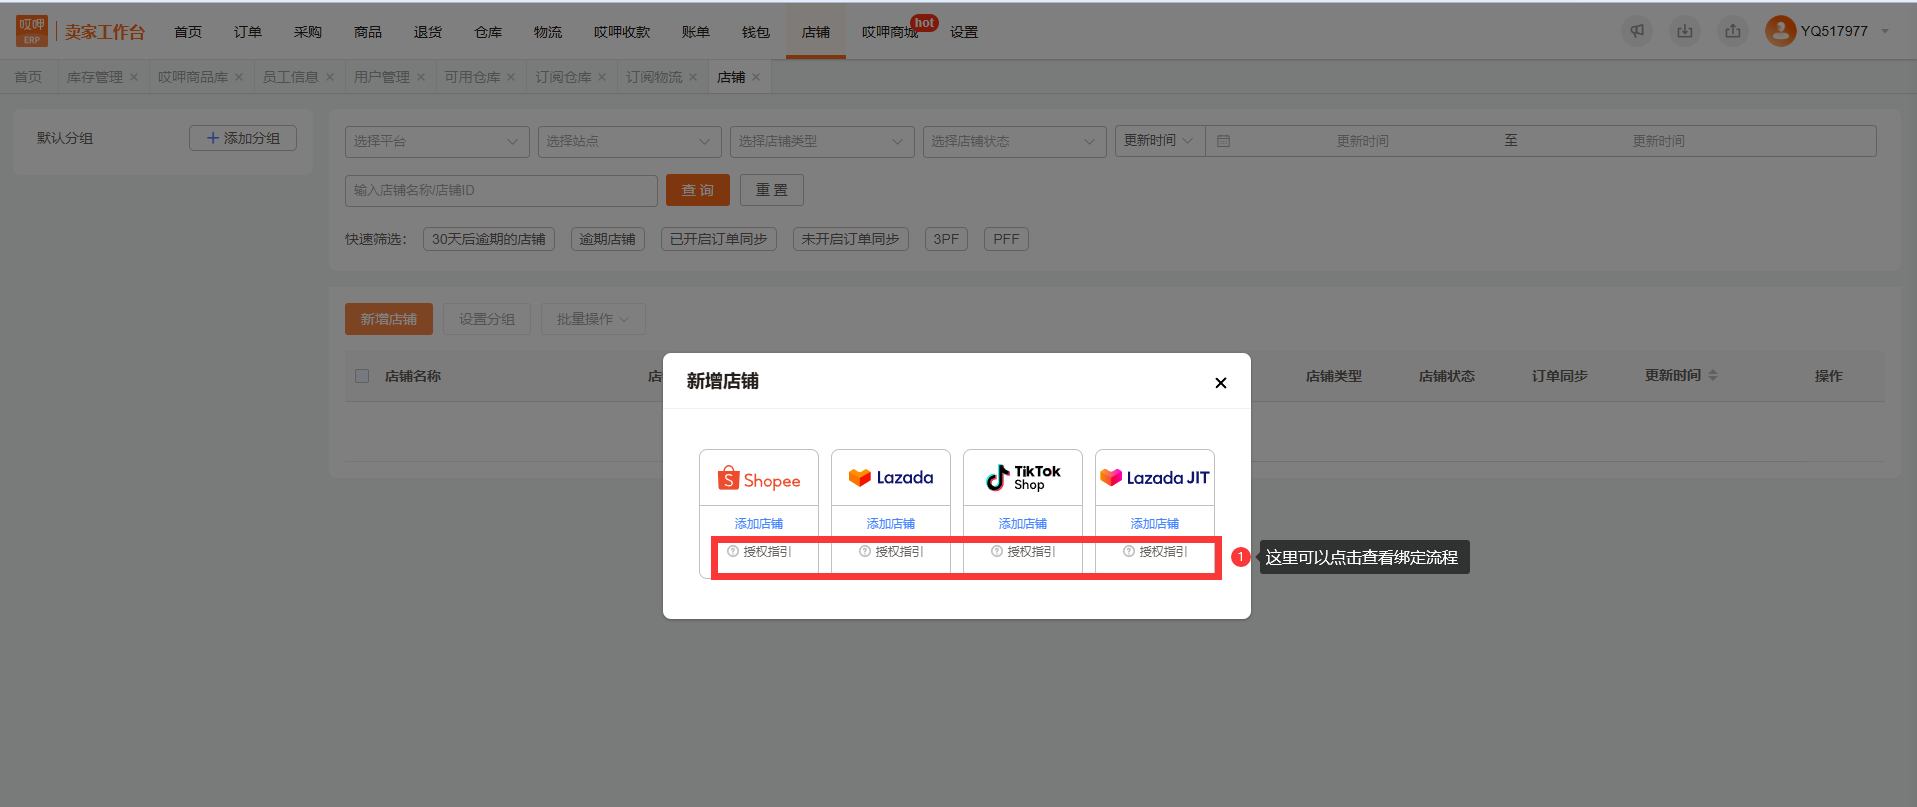
Task: Close the 订阅仓库 tab via its X
Action: click(x=602, y=77)
